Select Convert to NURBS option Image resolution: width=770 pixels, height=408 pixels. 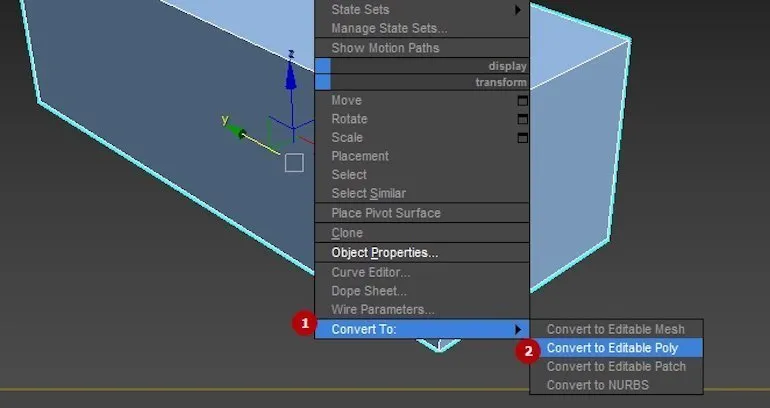coord(596,385)
